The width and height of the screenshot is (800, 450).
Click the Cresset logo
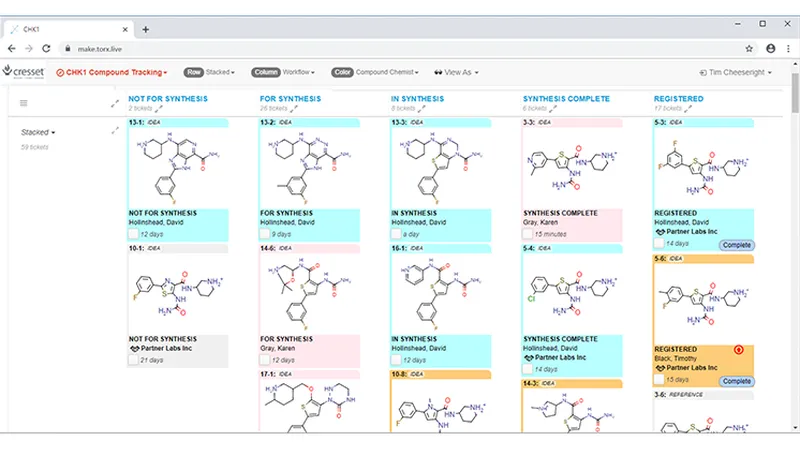tap(23, 72)
